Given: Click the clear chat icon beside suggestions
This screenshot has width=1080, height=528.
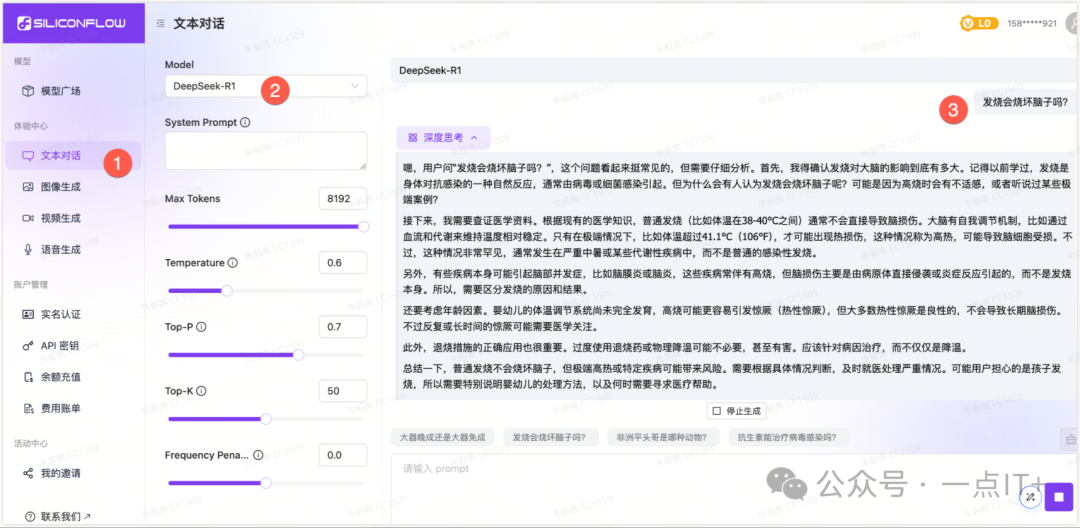Looking at the screenshot, I should pyautogui.click(x=1070, y=438).
